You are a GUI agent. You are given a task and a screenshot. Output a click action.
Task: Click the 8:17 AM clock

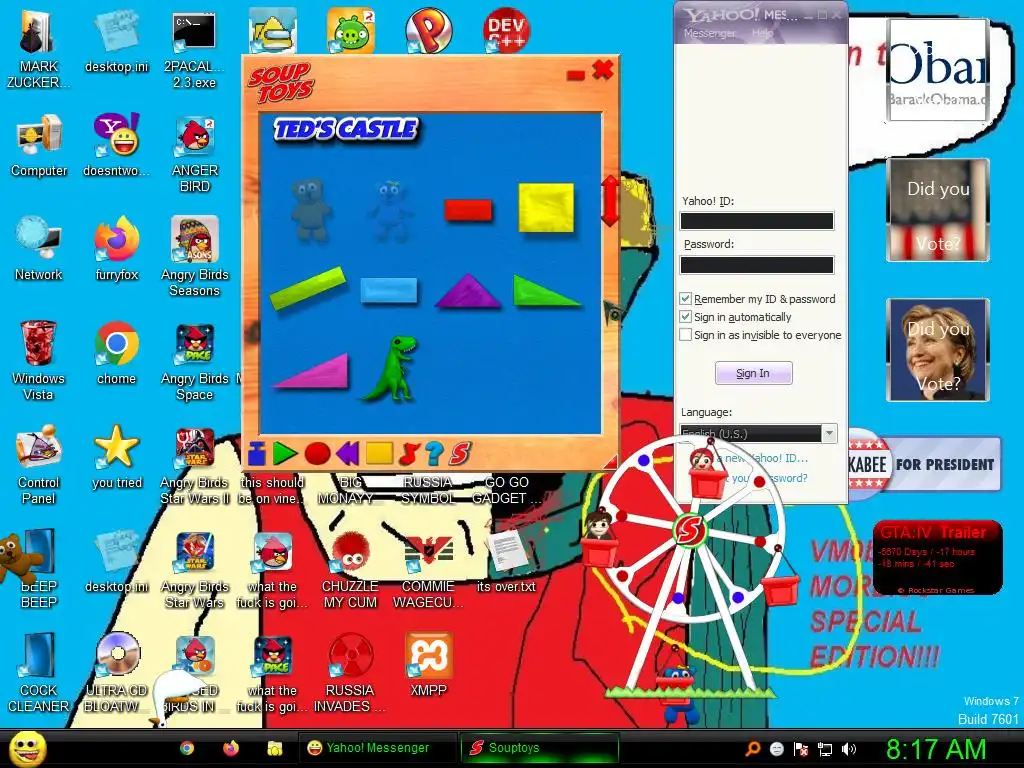(935, 749)
